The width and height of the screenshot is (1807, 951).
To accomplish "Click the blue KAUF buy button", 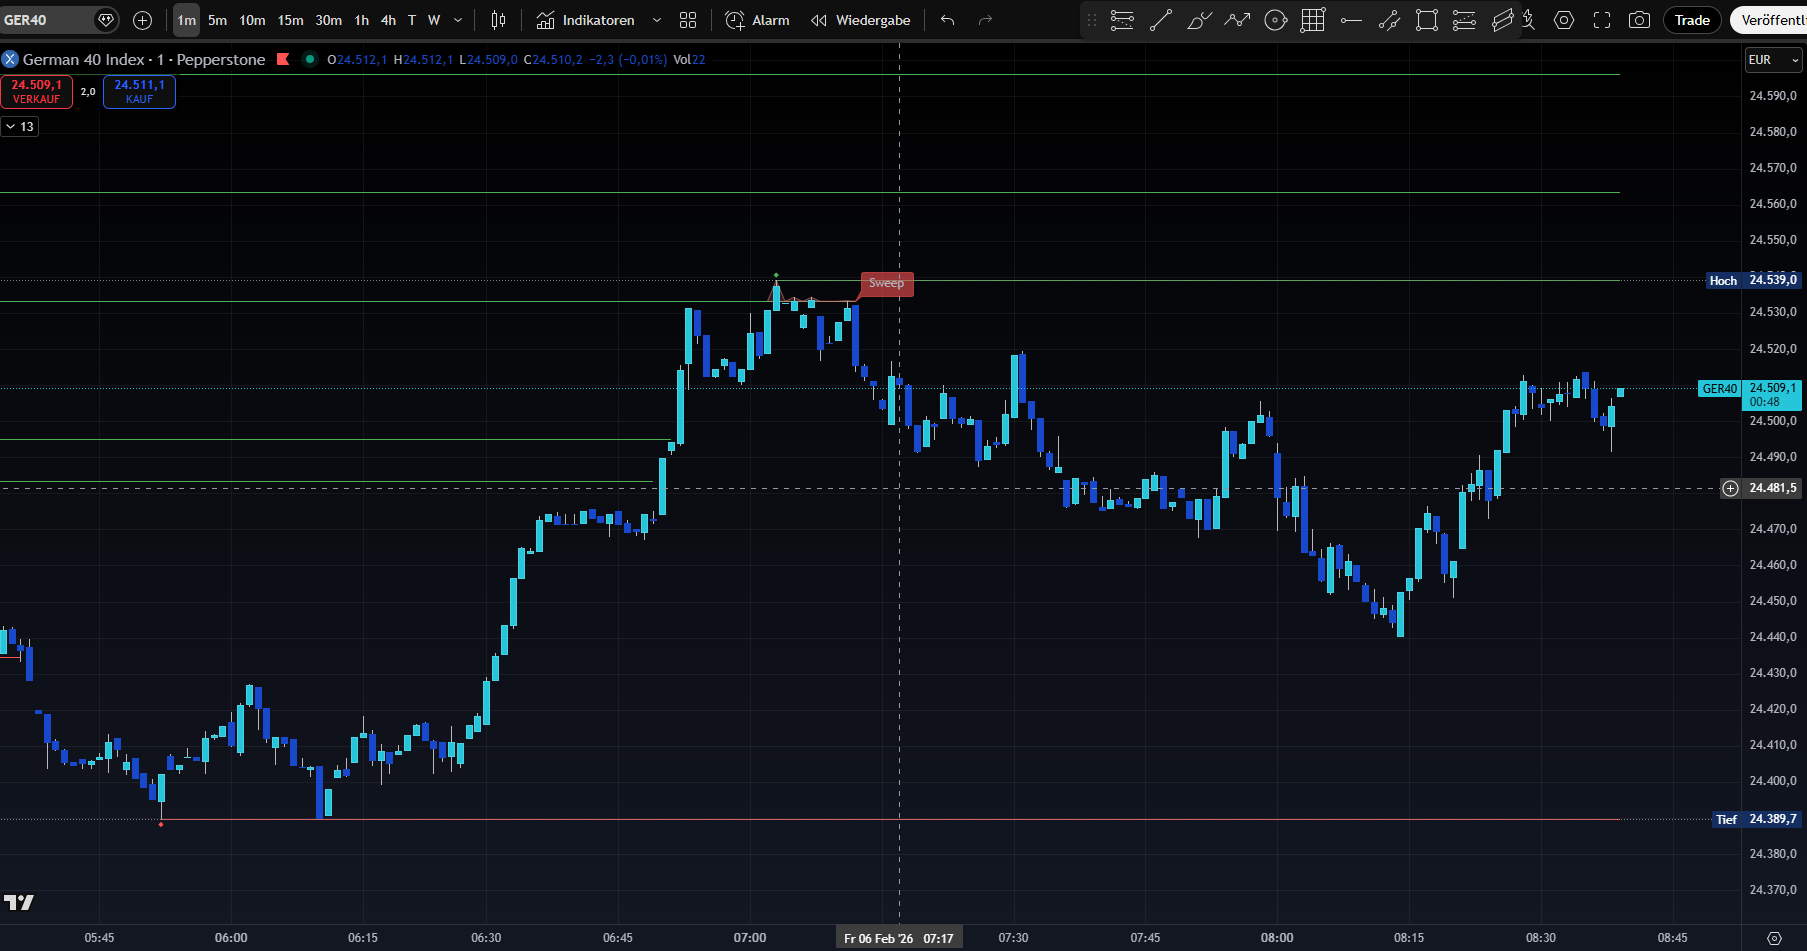I will tap(139, 91).
